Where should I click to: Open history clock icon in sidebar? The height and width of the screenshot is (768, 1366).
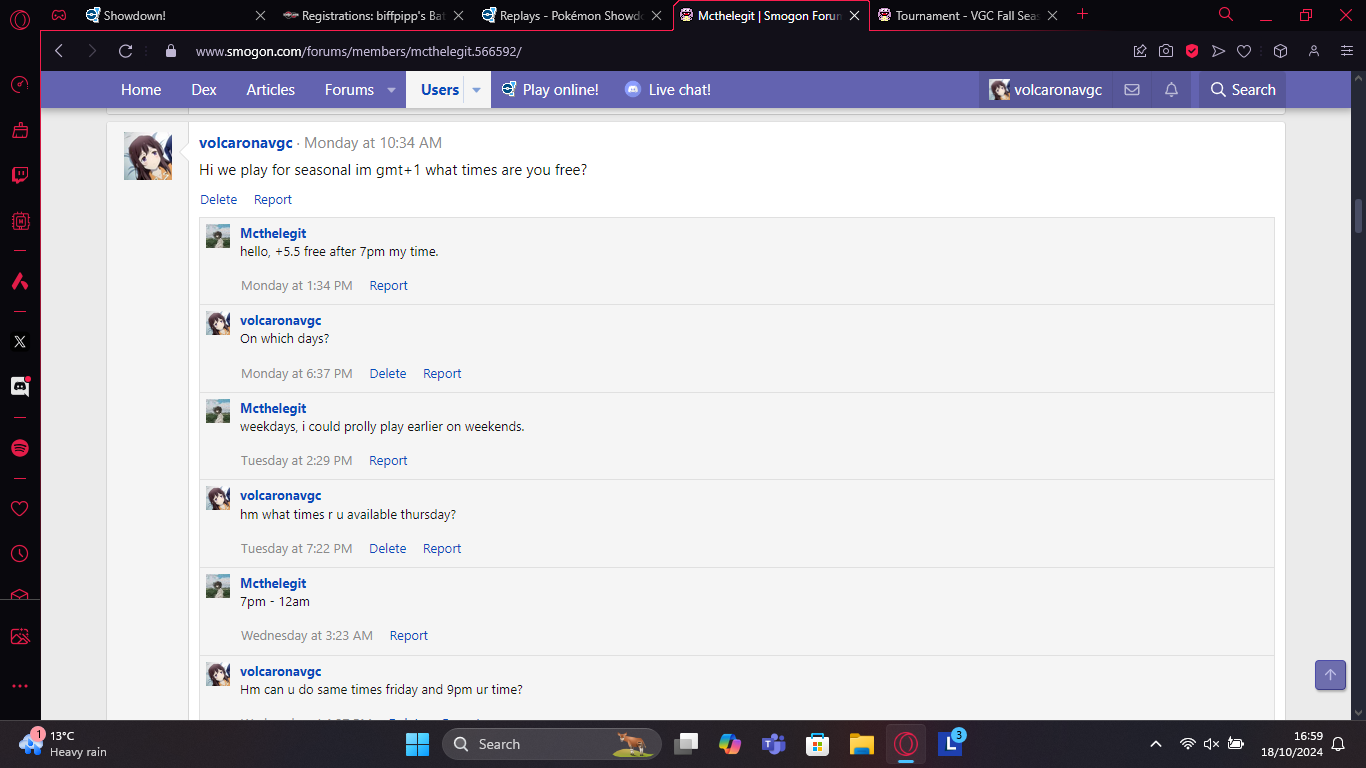point(20,553)
